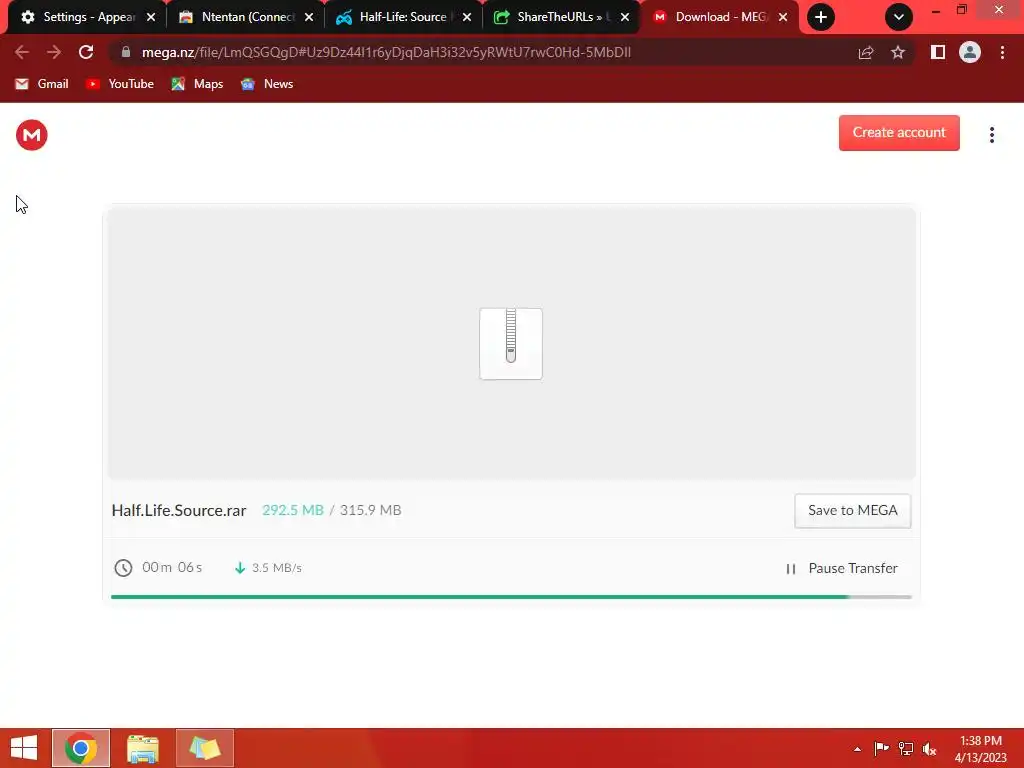Close the Ntentan tab

(x=309, y=17)
